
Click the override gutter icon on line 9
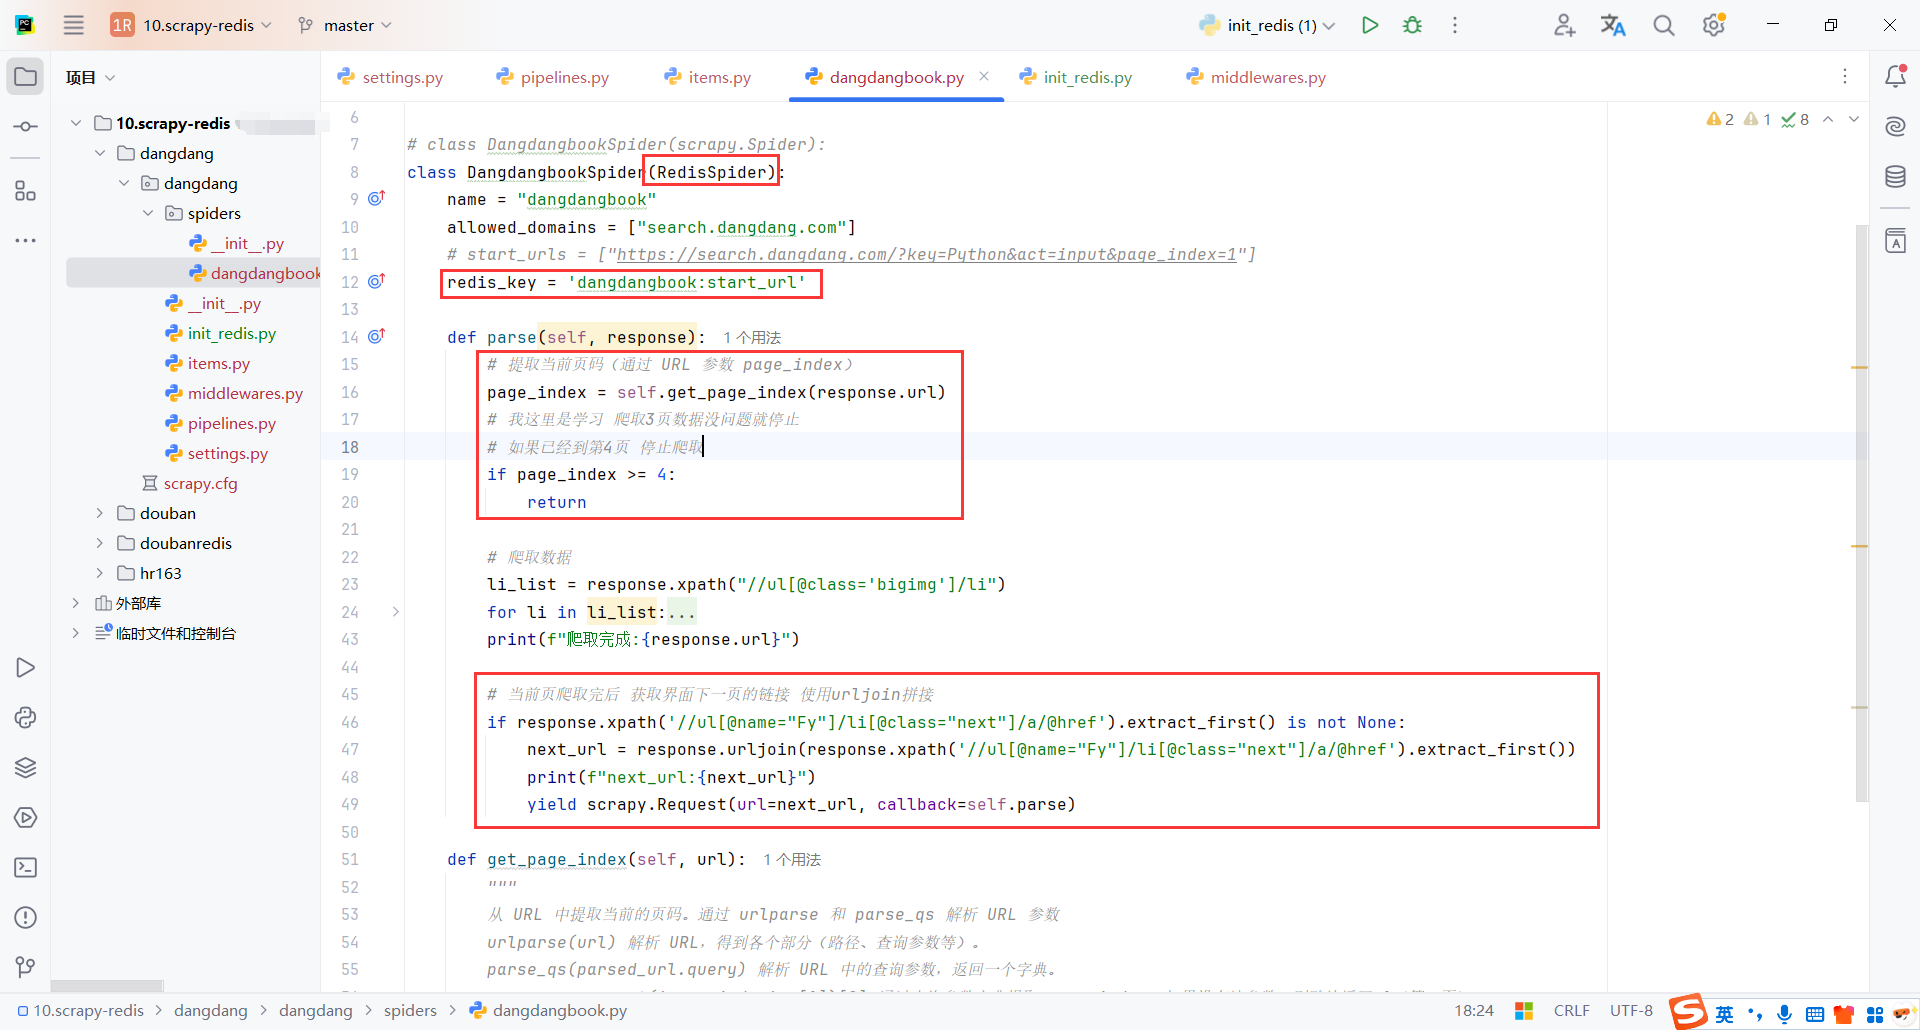376,198
